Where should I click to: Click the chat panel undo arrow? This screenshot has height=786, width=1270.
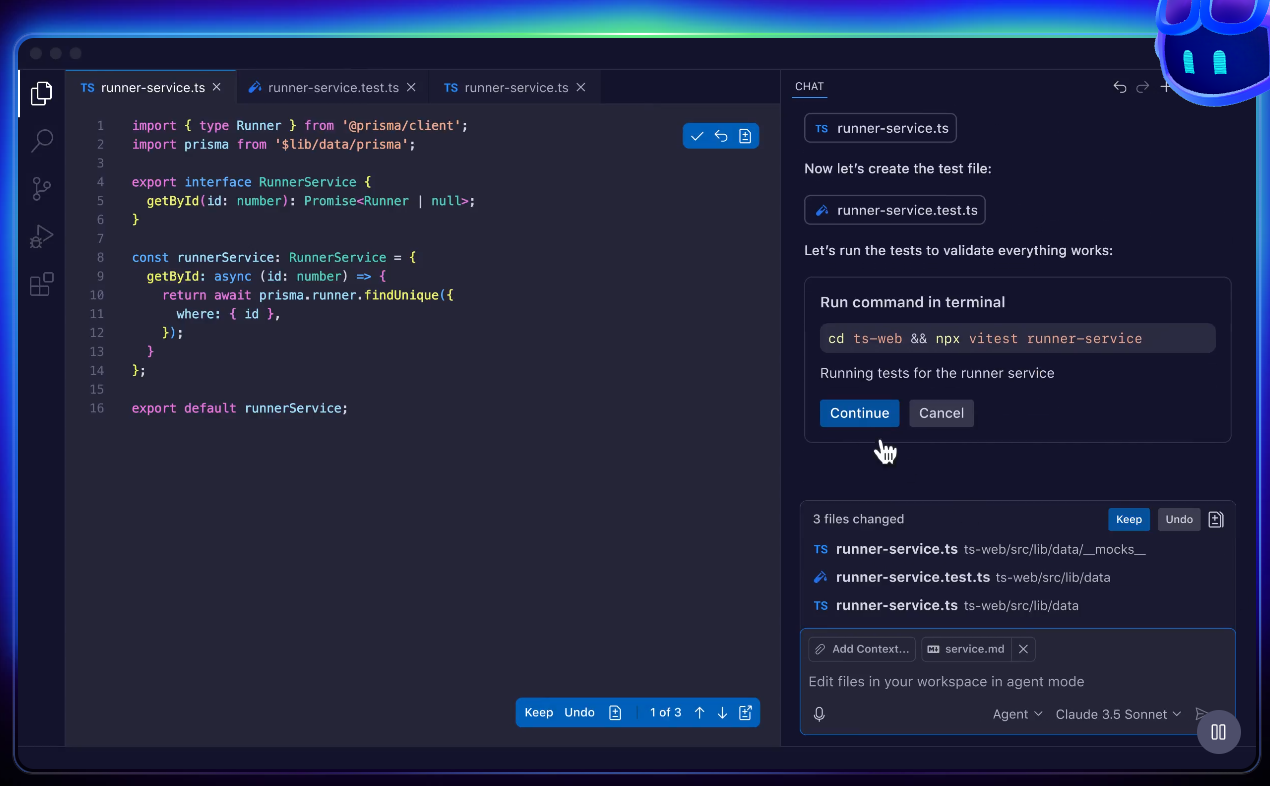coord(1120,87)
